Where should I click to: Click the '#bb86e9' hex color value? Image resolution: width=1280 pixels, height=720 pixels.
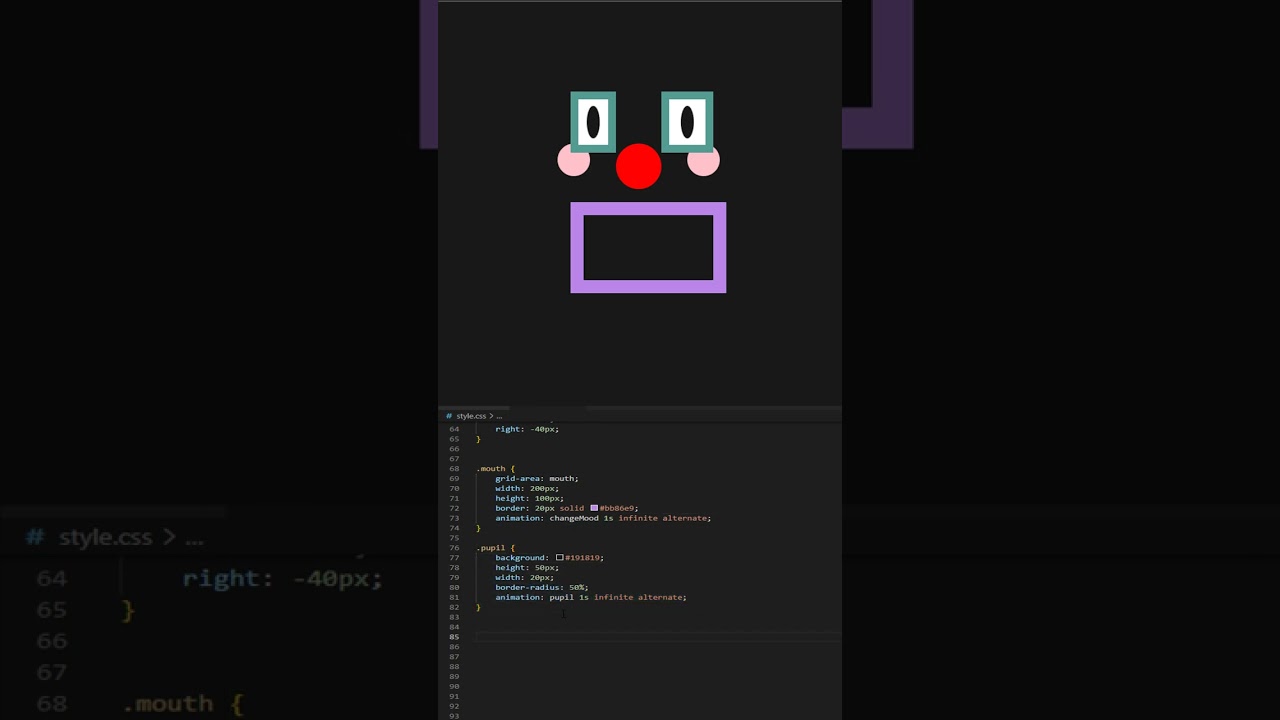618,508
